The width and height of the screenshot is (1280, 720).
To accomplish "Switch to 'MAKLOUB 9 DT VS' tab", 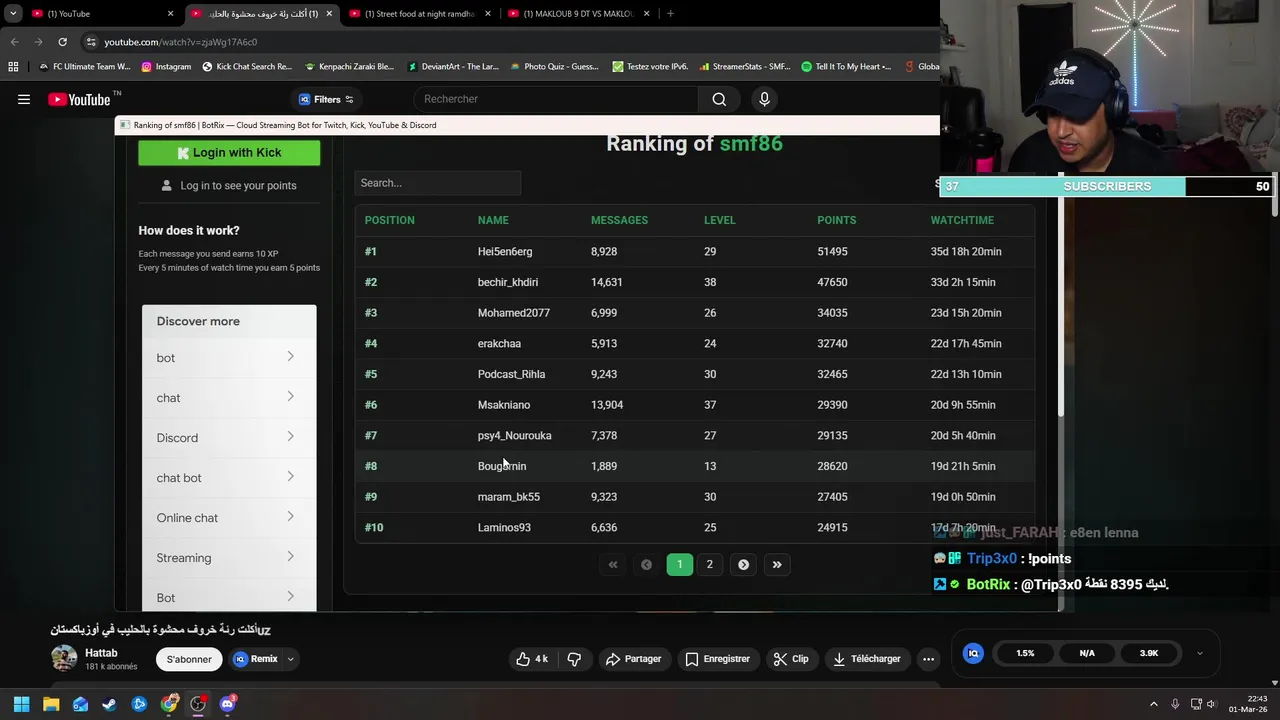I will pos(578,14).
